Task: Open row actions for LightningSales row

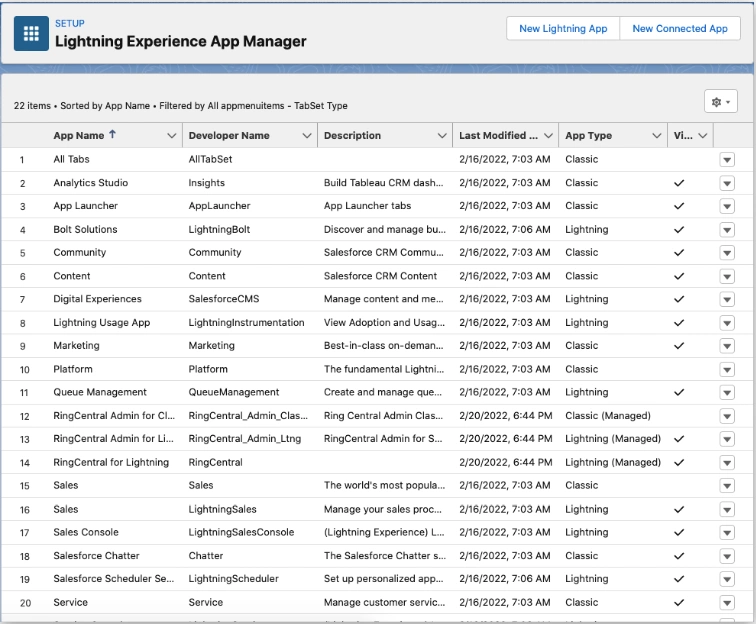Action: [727, 509]
